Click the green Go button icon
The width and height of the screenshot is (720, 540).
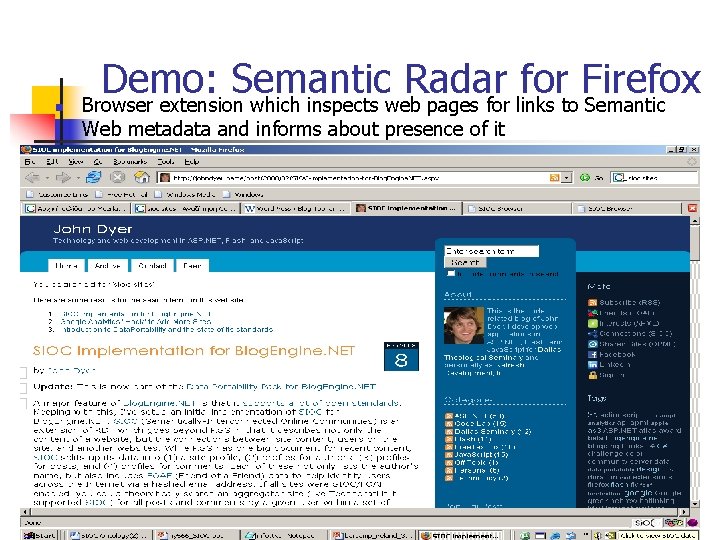point(585,178)
